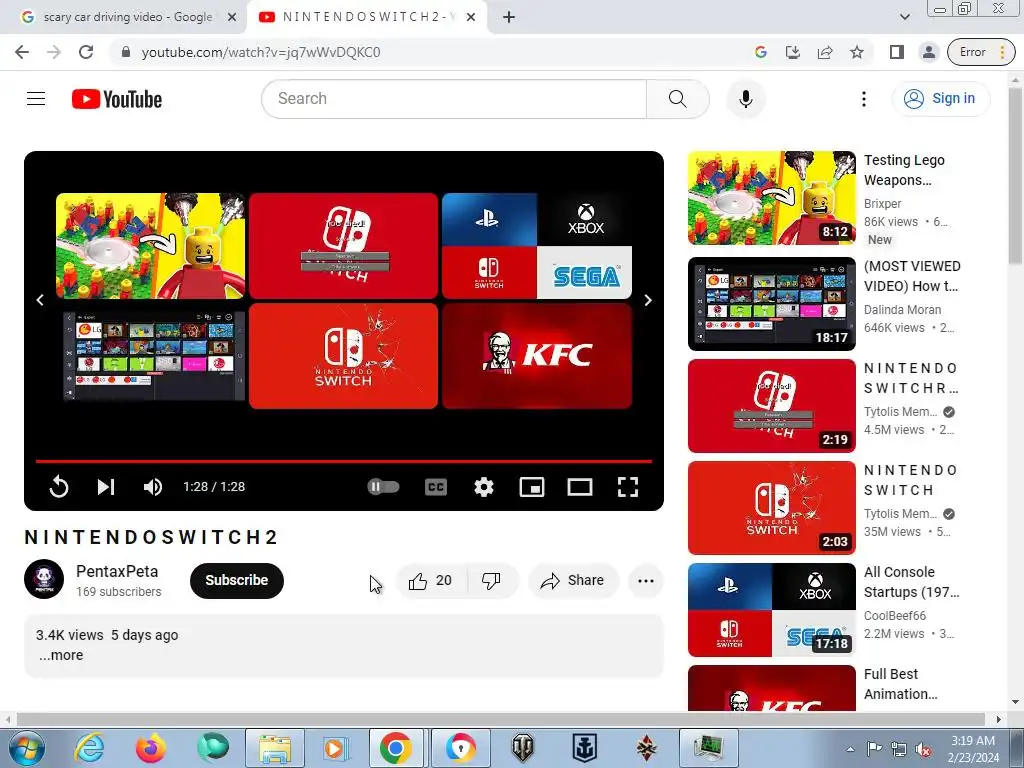Open a new browser tab

[x=509, y=18]
